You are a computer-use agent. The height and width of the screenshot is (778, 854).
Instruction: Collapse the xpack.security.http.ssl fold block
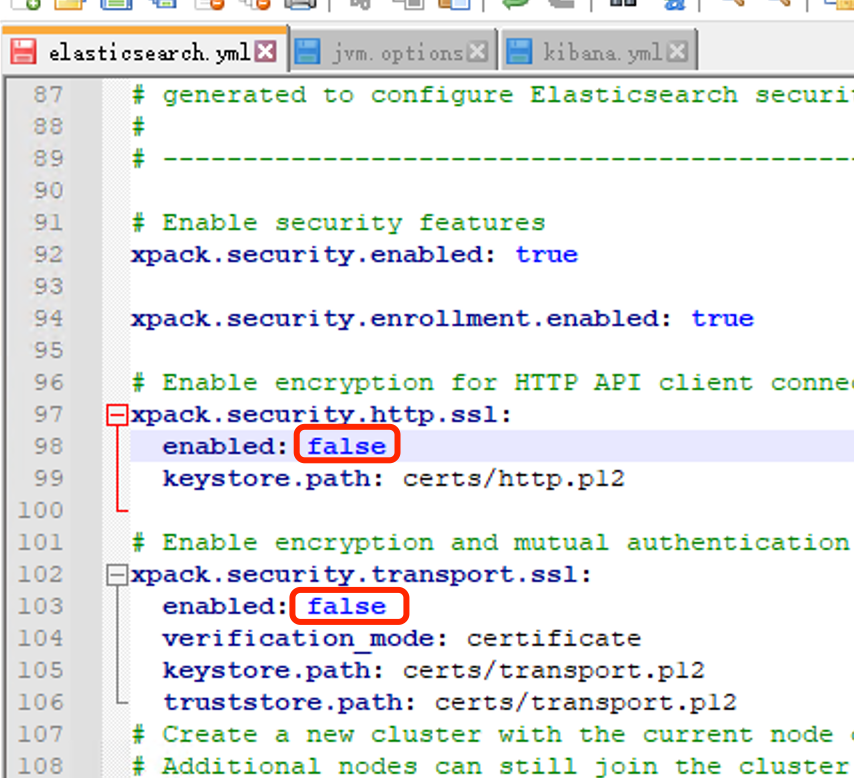117,415
